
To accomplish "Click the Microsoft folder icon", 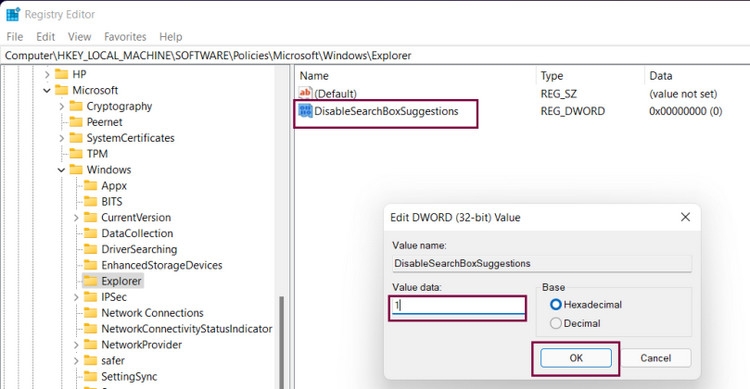I will [61, 90].
